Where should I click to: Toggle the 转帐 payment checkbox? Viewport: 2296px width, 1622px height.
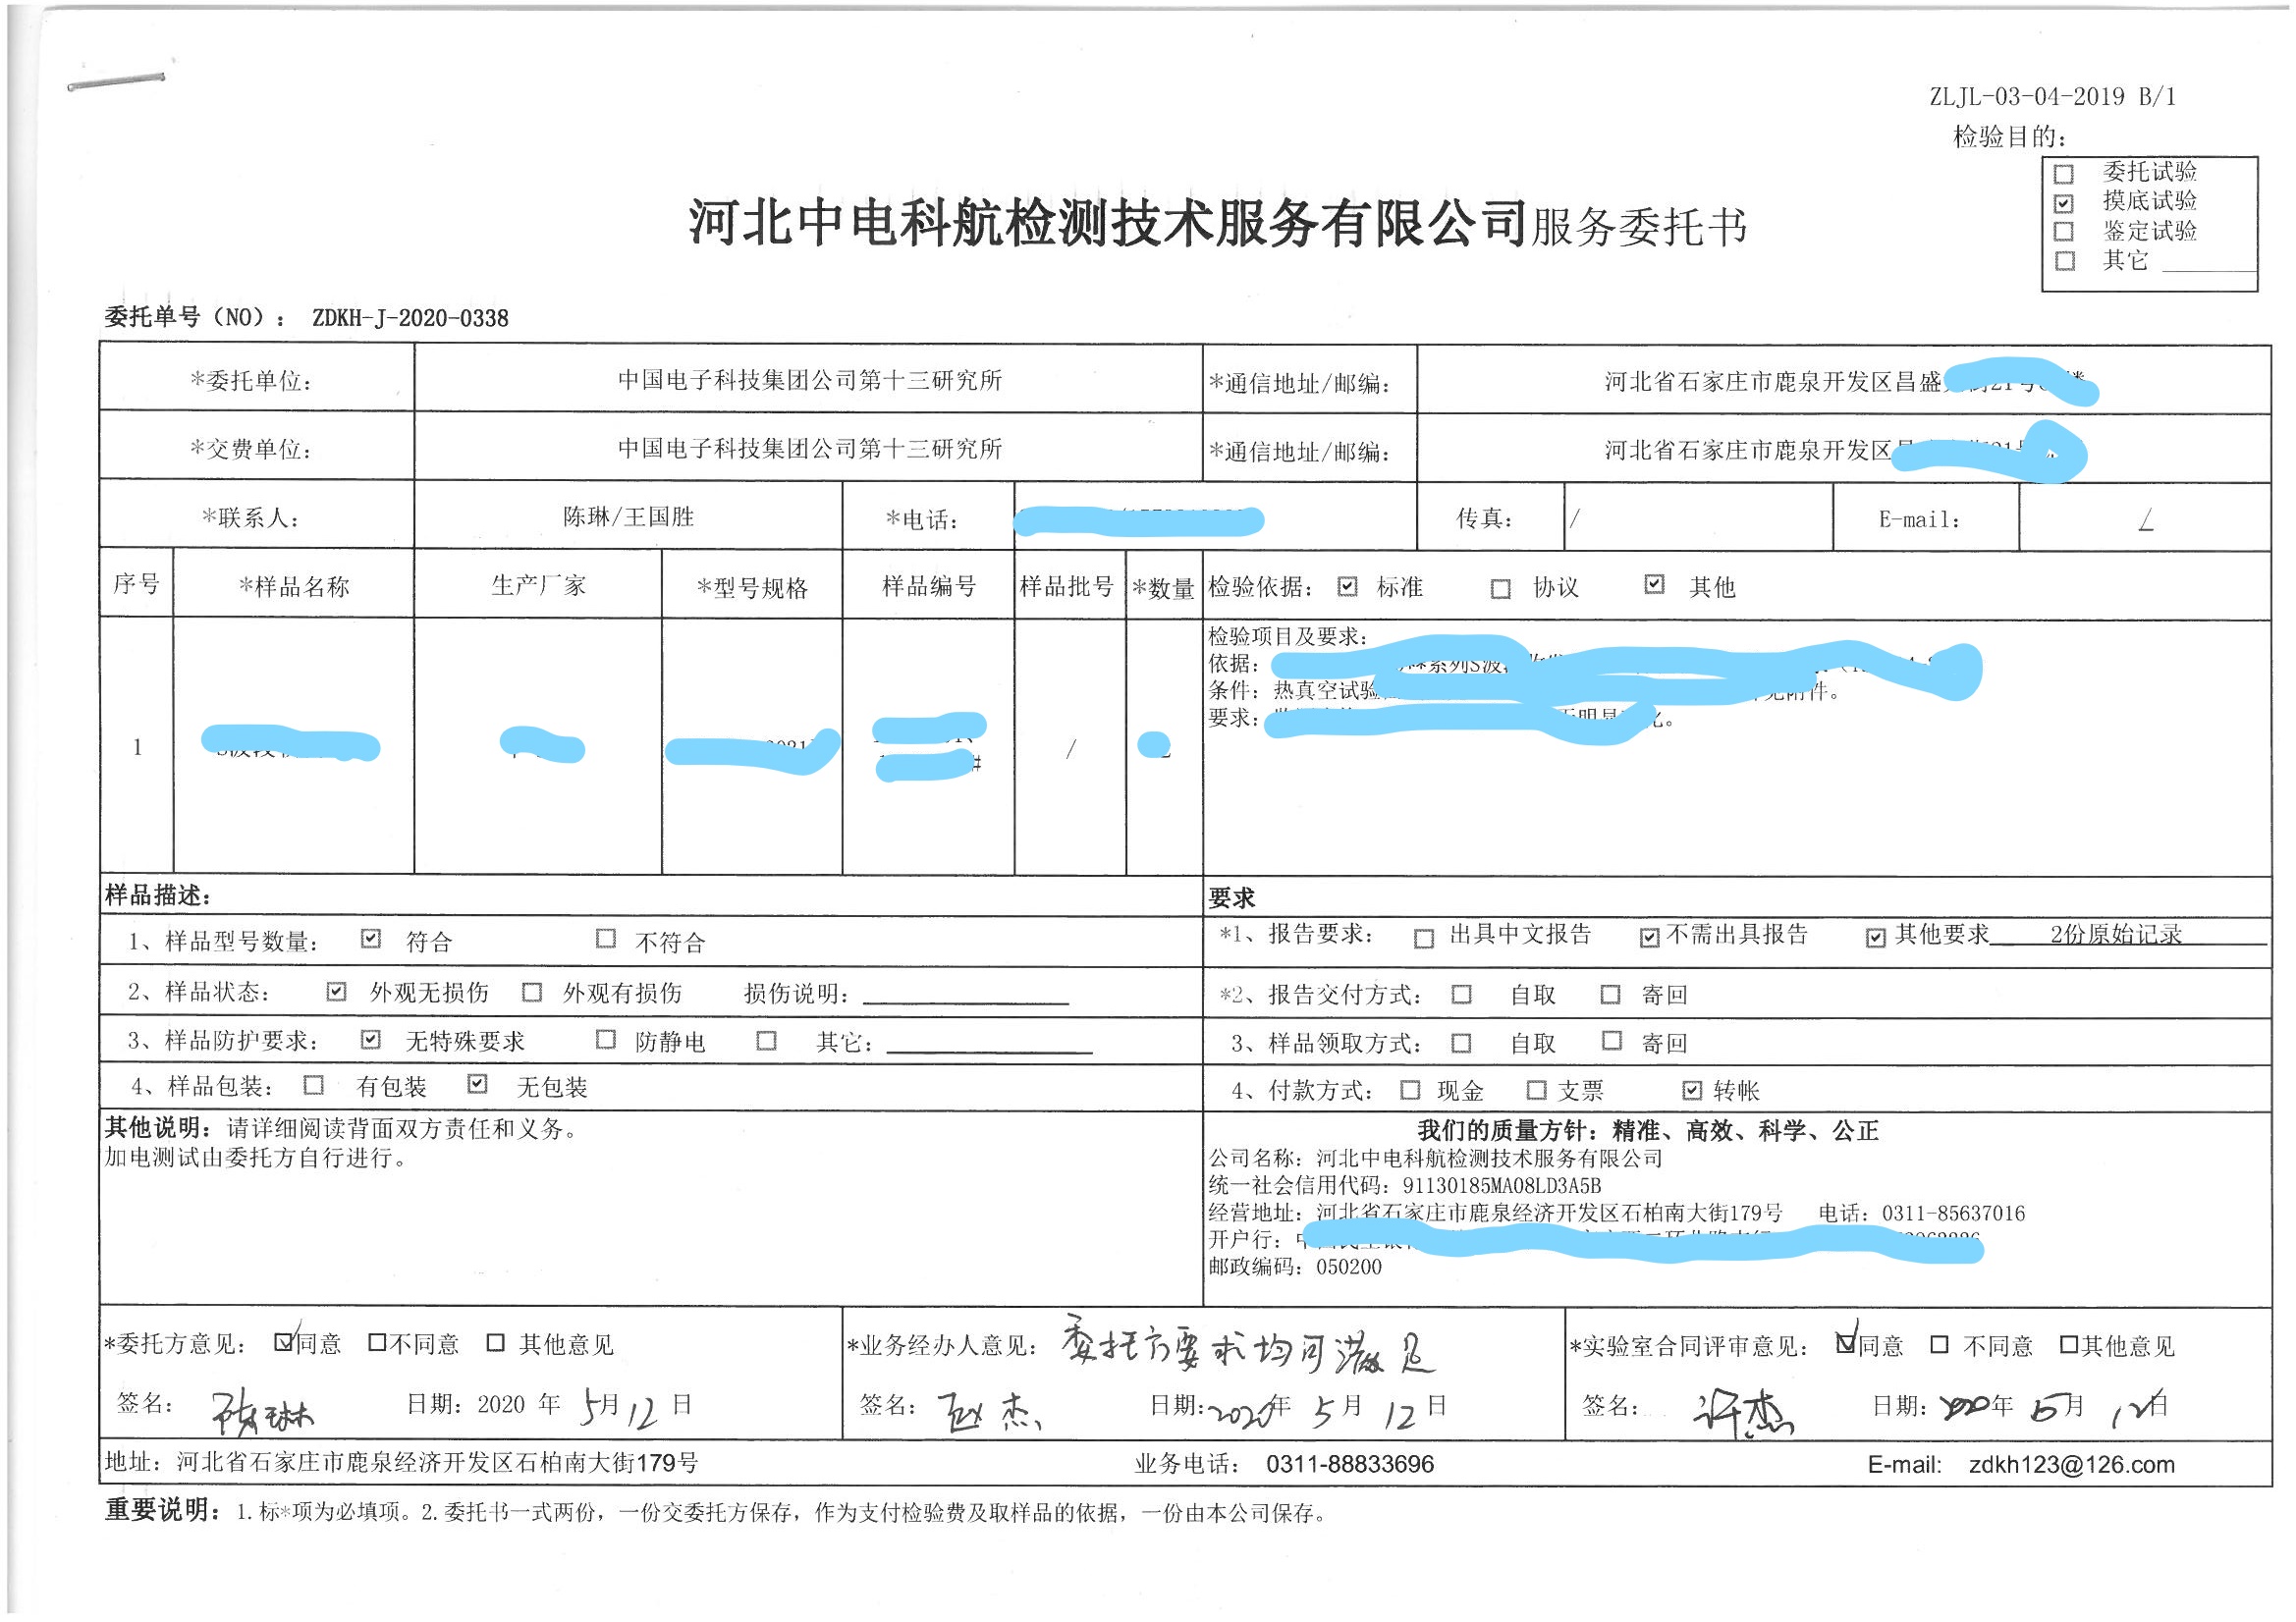click(x=1692, y=1090)
